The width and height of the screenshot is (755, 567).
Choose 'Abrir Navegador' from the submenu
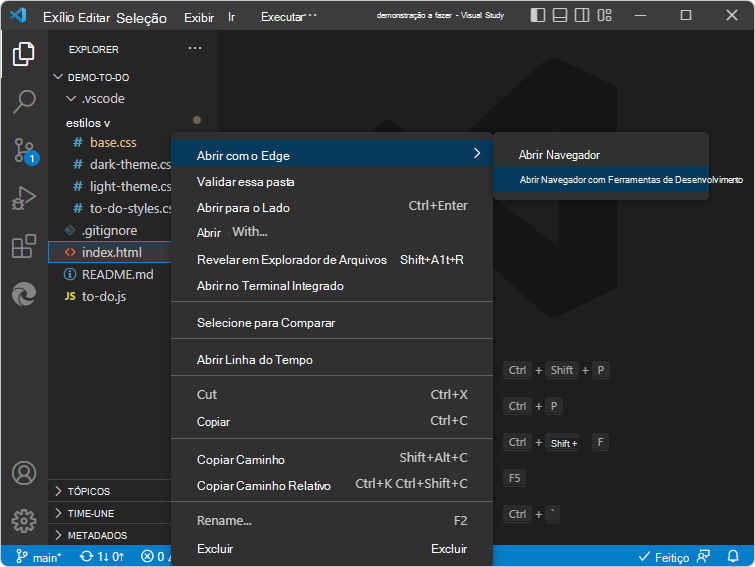[x=559, y=155]
